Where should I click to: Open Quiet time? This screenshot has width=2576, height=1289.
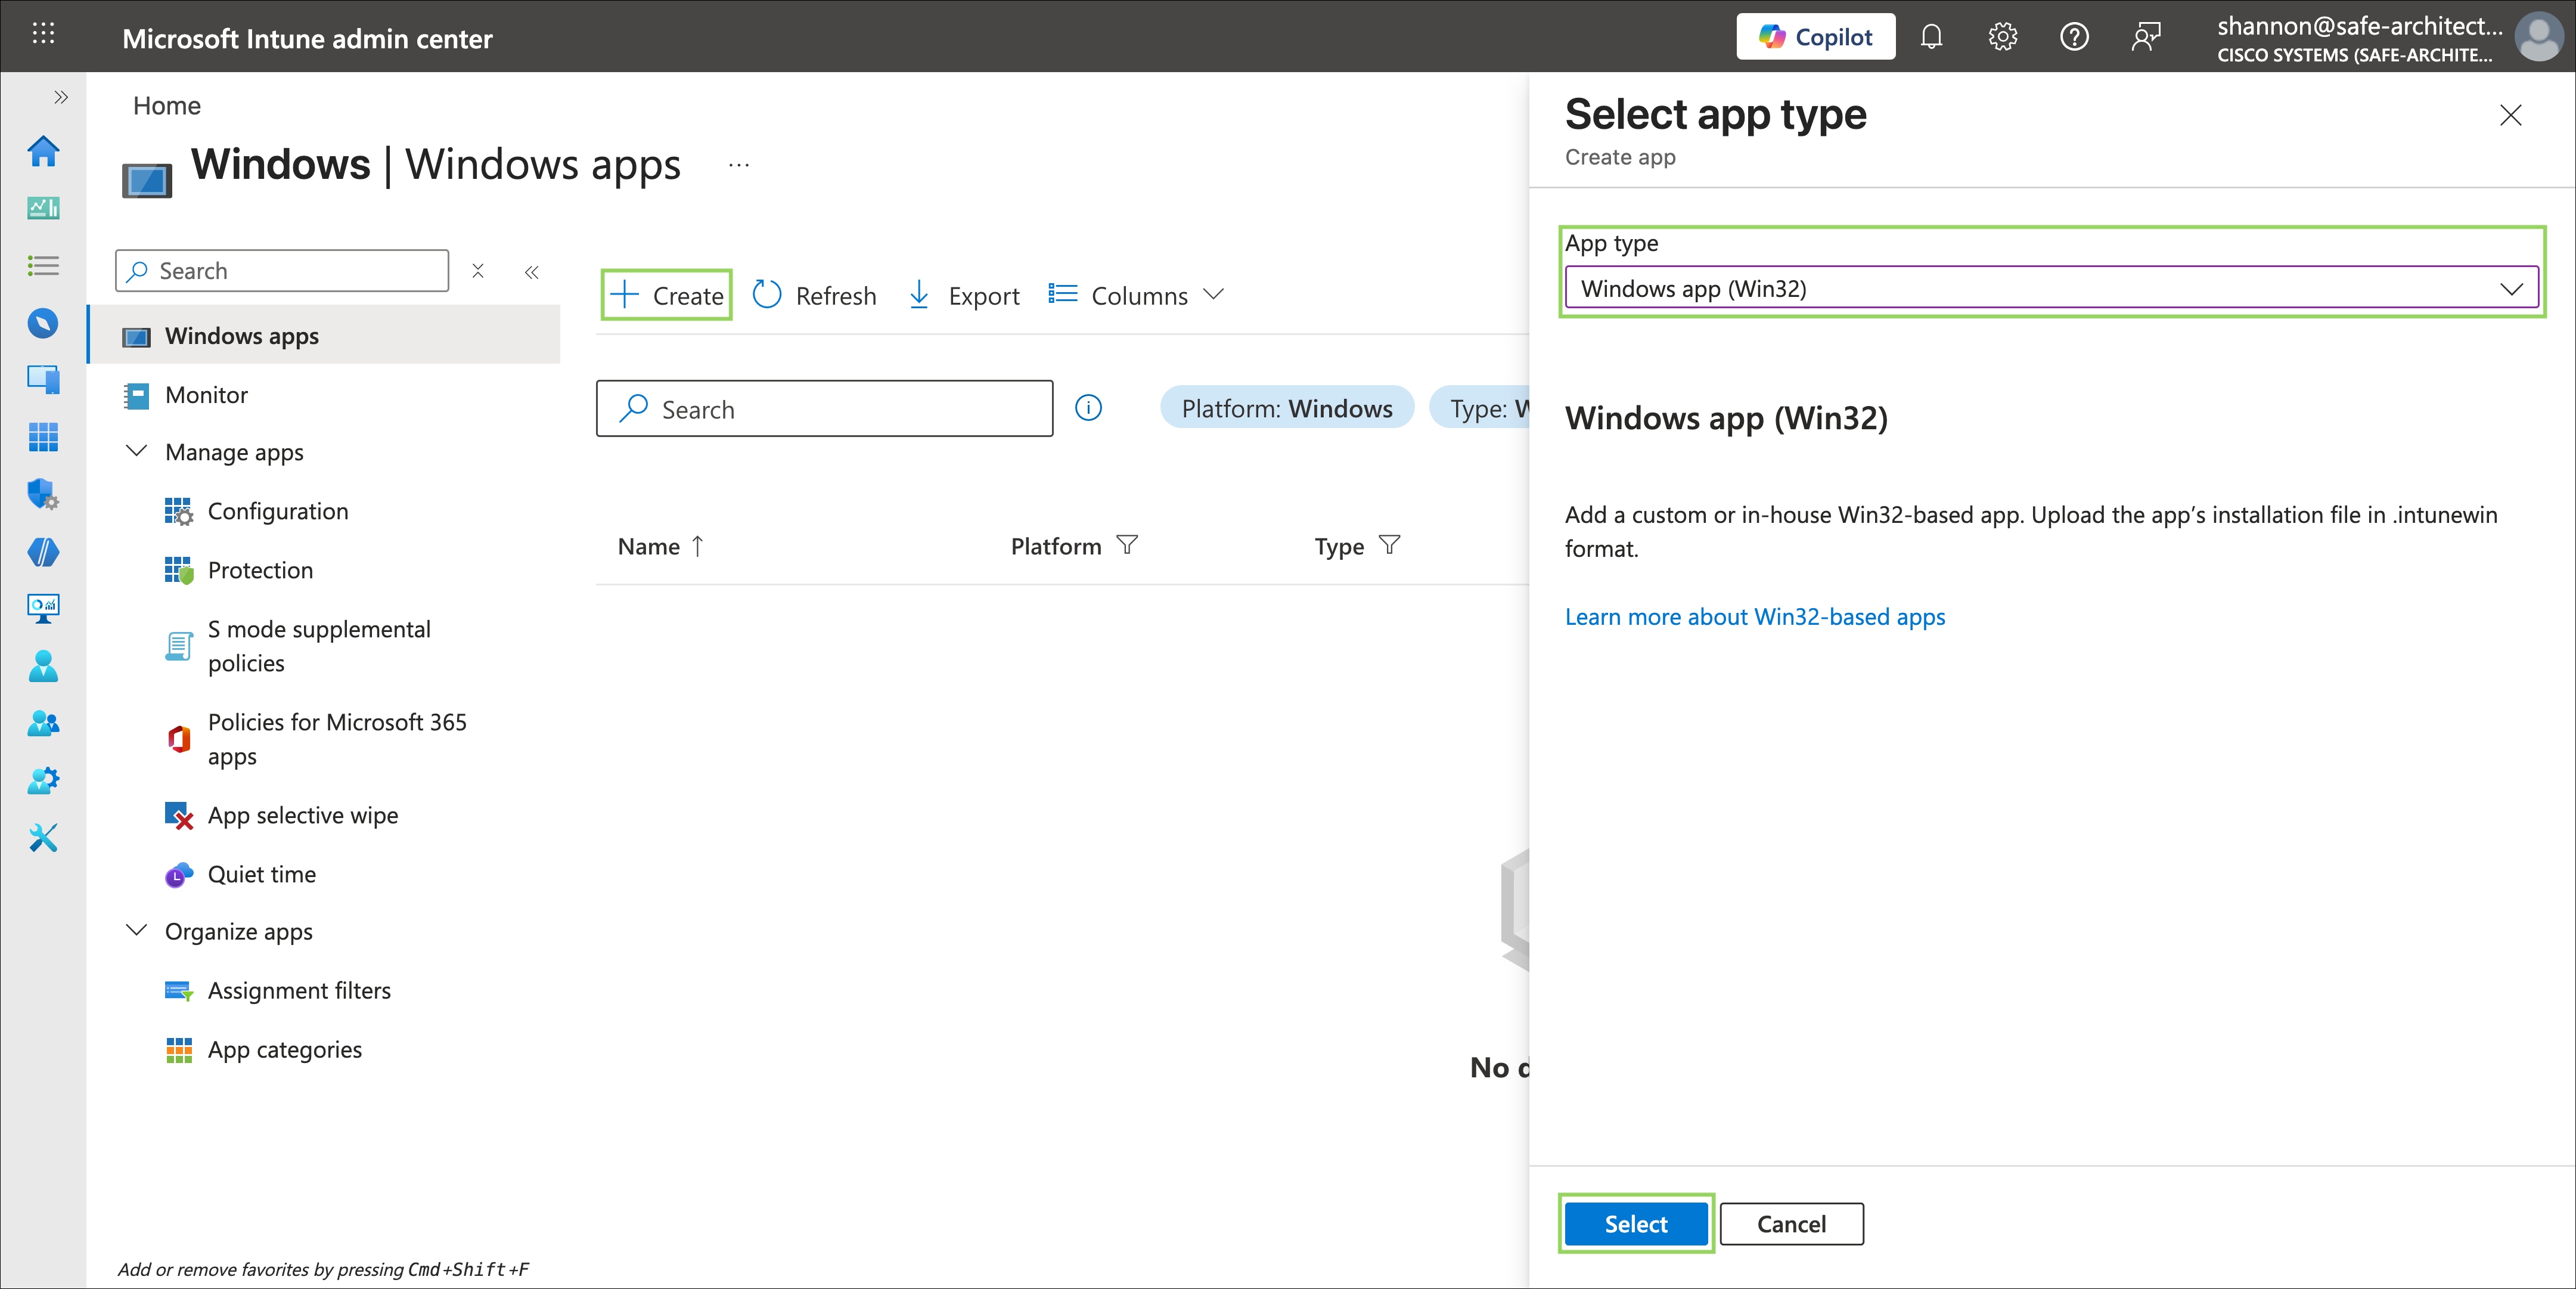(262, 874)
